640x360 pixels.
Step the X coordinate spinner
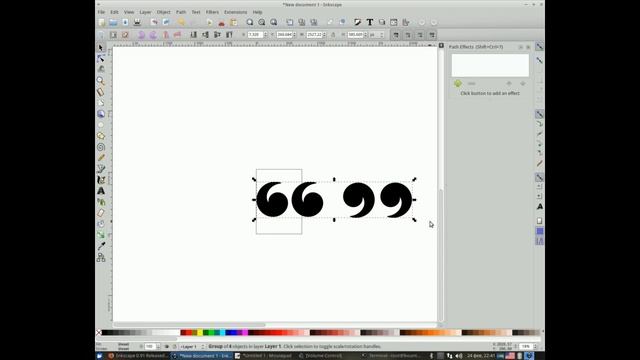coord(266,35)
